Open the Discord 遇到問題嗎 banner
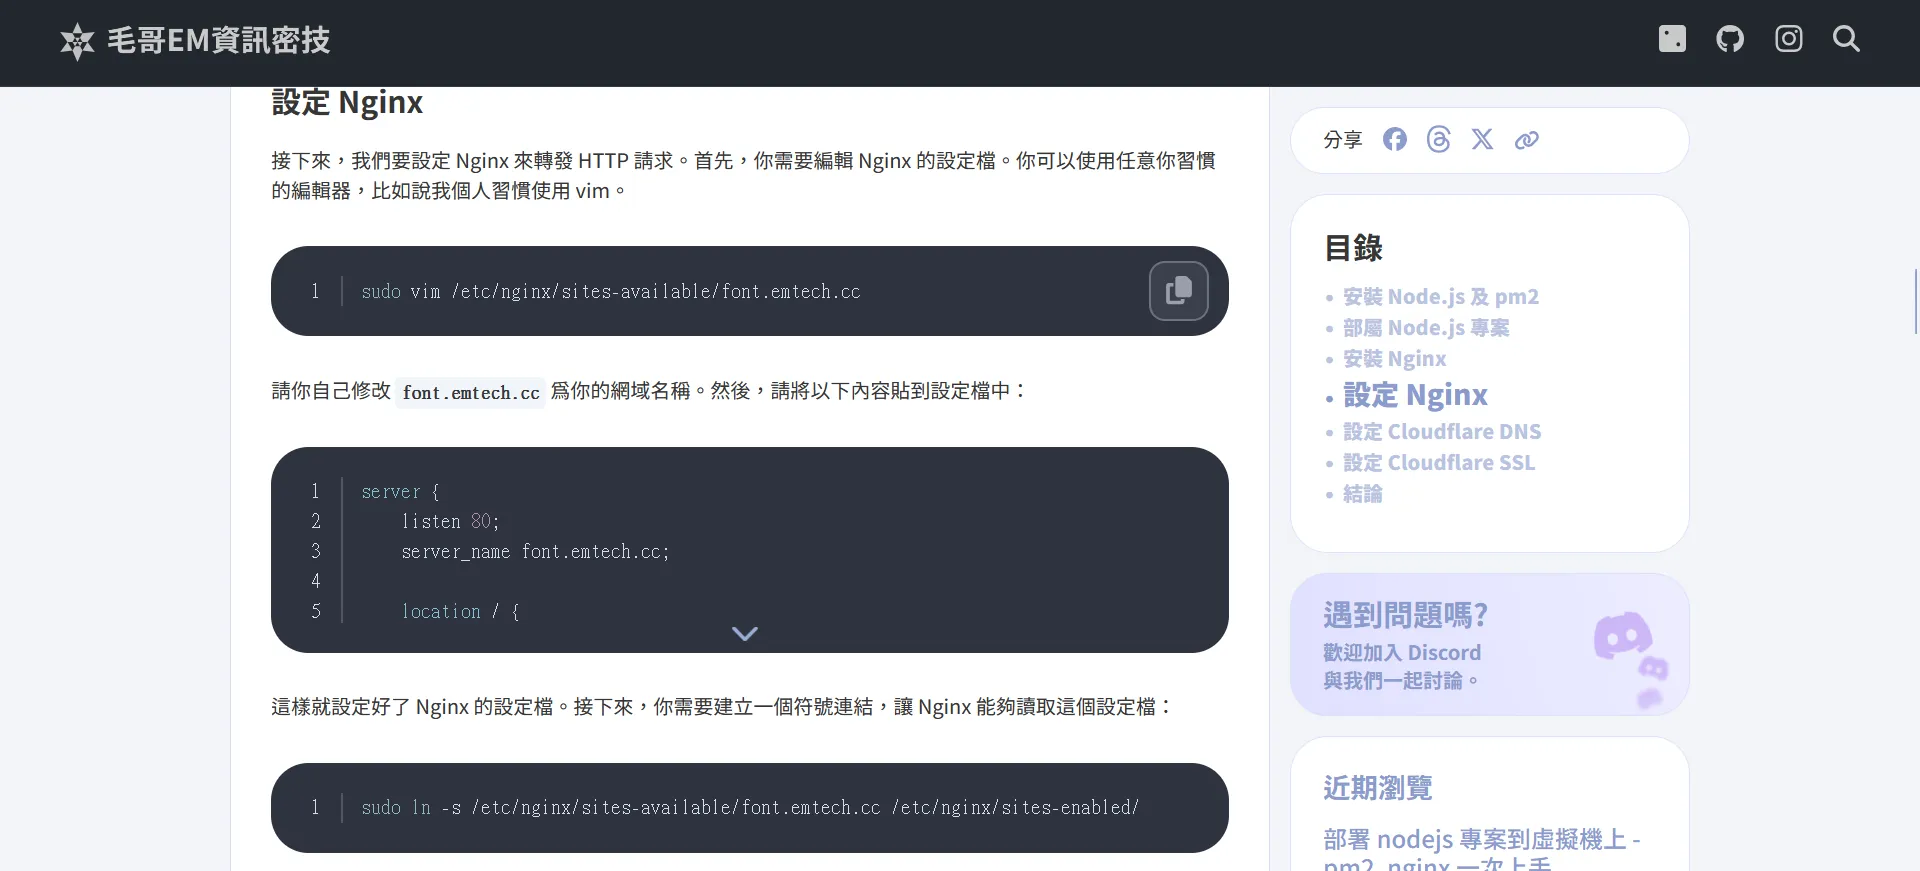The width and height of the screenshot is (1920, 871). pyautogui.click(x=1490, y=644)
